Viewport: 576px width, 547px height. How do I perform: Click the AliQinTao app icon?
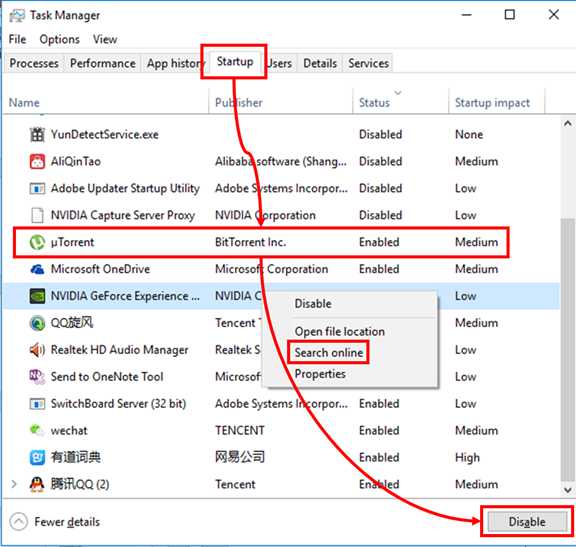pos(37,161)
